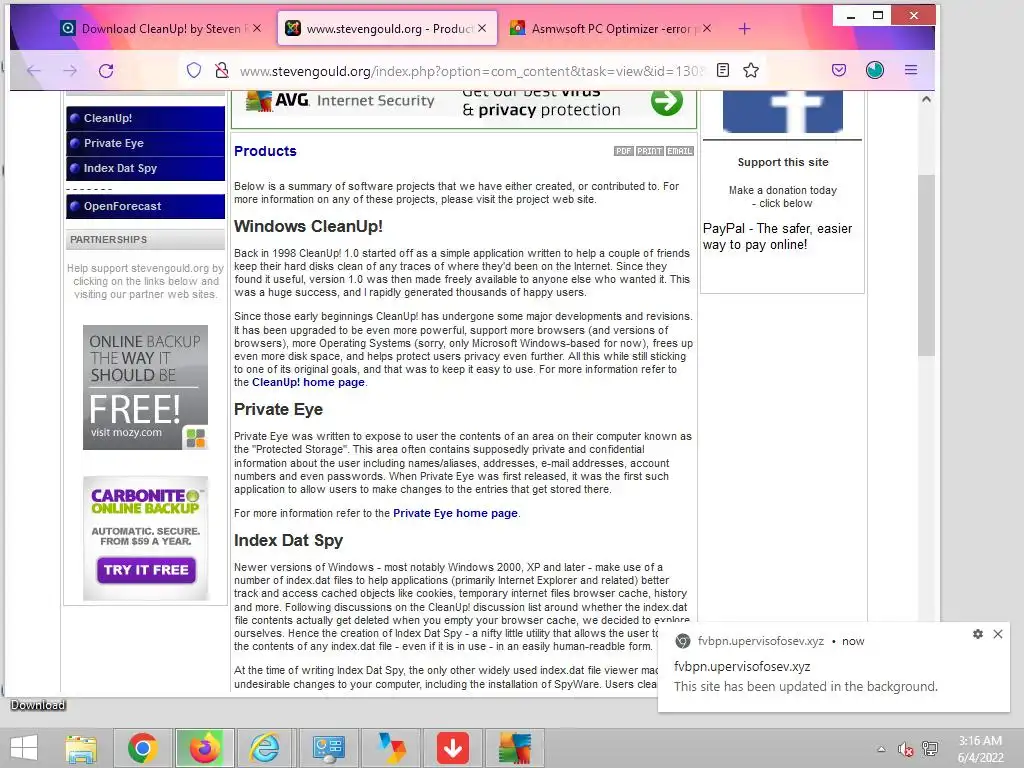This screenshot has width=1024, height=768.
Task: Open the AVG-style colorful taskbar app
Action: 515,748
